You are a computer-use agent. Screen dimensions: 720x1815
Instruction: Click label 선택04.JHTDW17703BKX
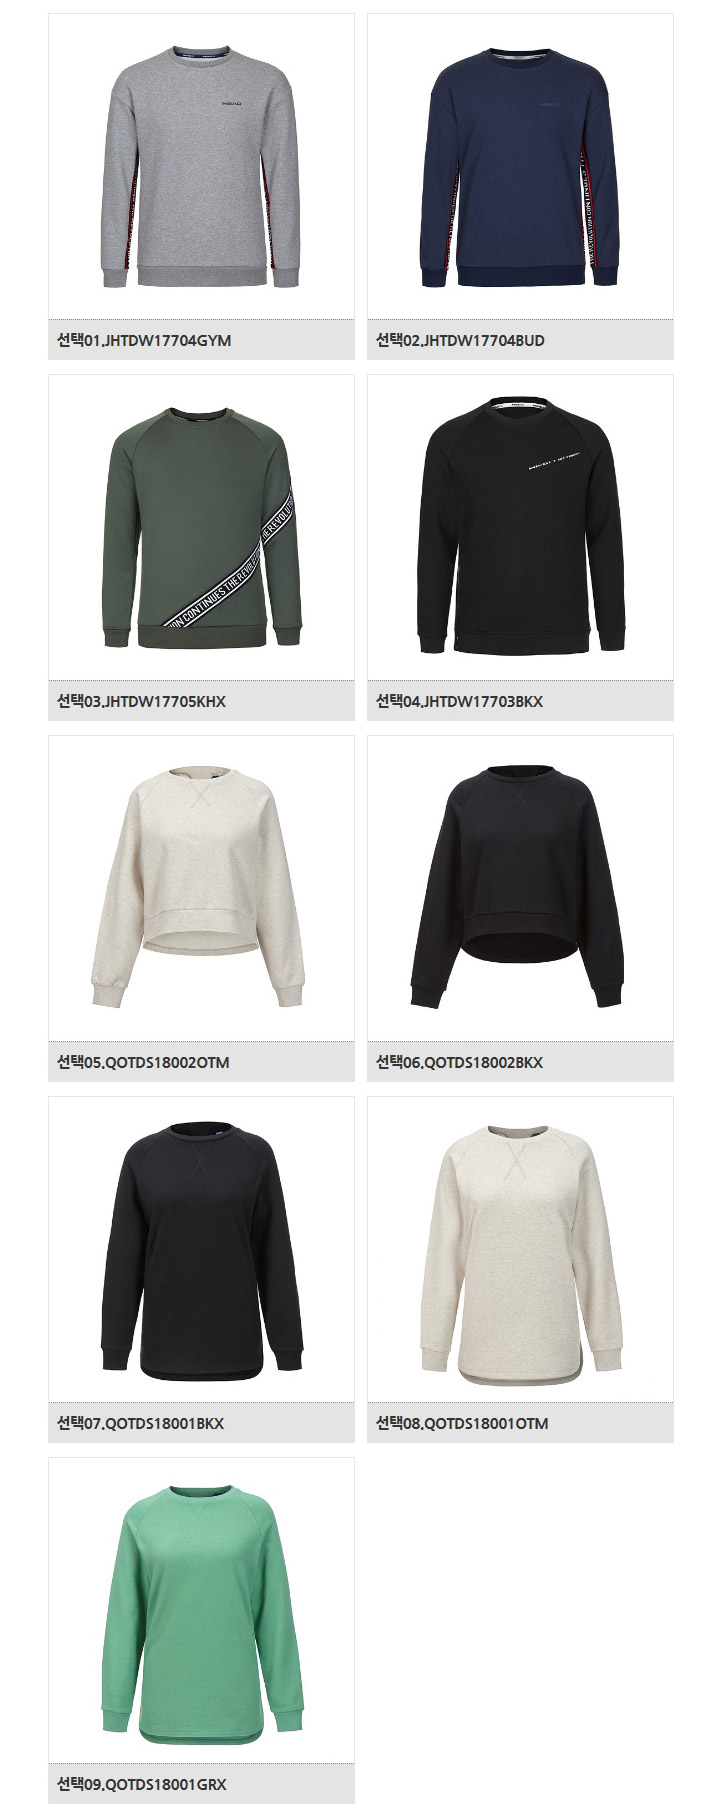pyautogui.click(x=459, y=701)
